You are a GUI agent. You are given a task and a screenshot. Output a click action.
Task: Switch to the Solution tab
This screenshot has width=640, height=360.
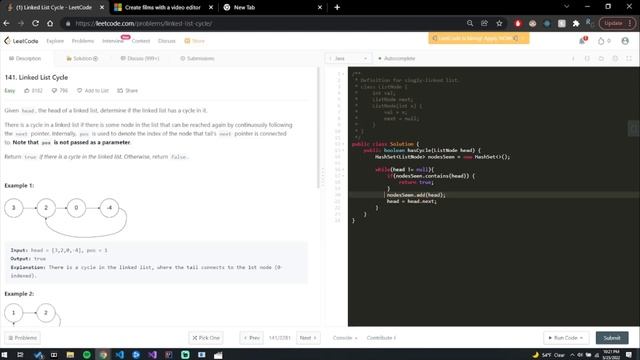point(82,58)
